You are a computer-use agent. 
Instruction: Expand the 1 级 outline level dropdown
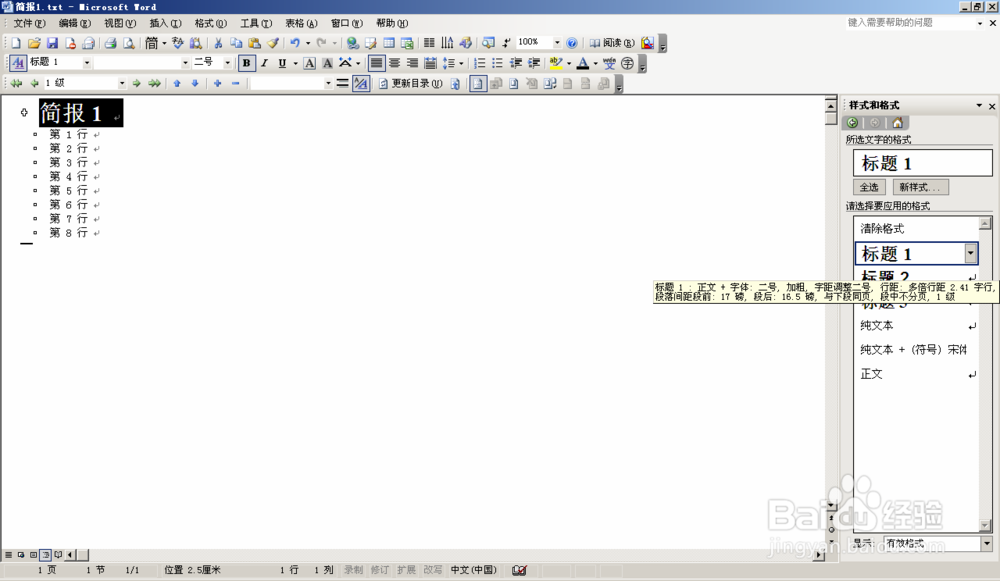coord(122,83)
